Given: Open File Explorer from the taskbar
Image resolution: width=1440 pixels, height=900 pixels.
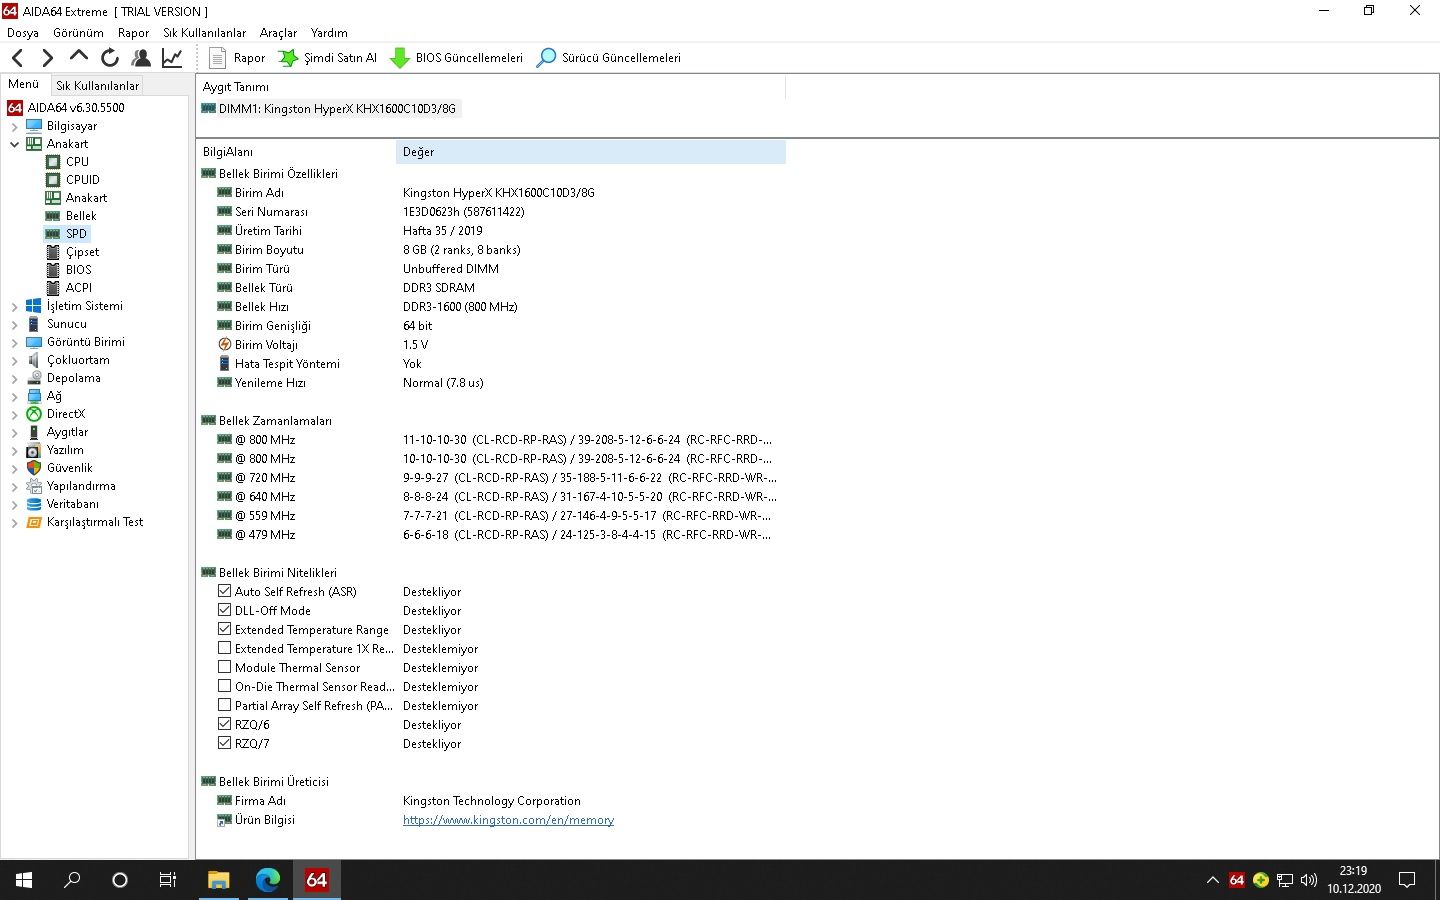Looking at the screenshot, I should point(218,880).
